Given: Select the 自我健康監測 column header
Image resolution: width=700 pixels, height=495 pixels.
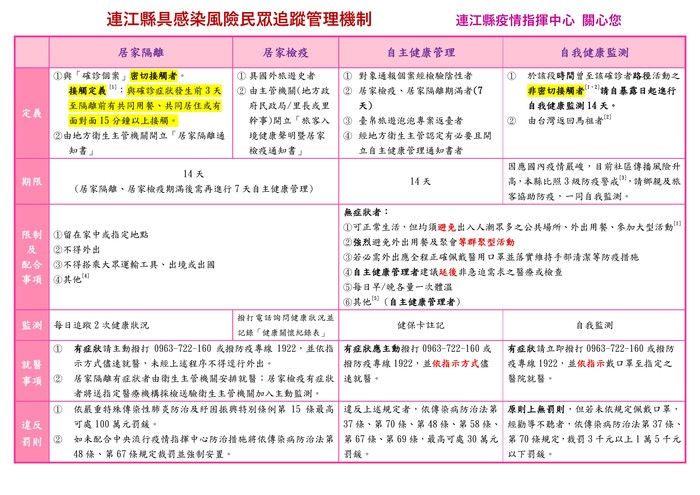Looking at the screenshot, I should point(594,51).
